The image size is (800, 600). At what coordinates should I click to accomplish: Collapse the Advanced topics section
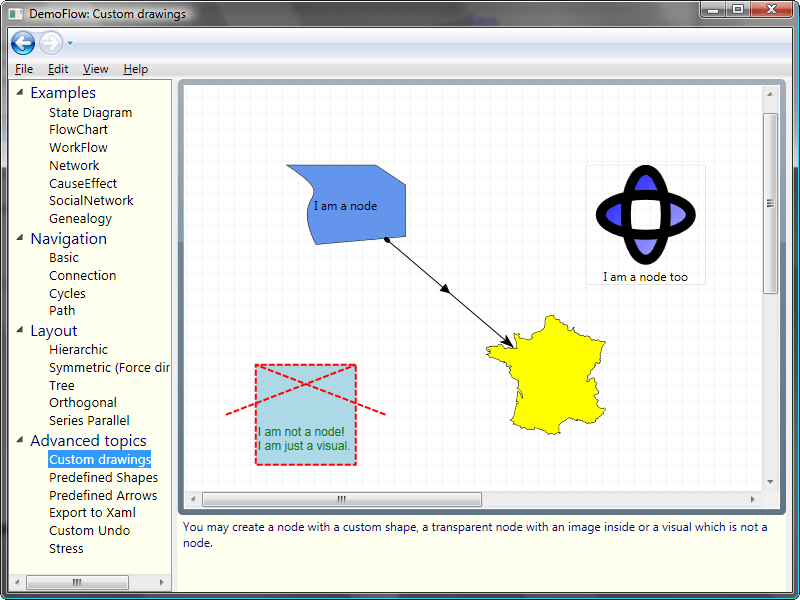(18, 441)
